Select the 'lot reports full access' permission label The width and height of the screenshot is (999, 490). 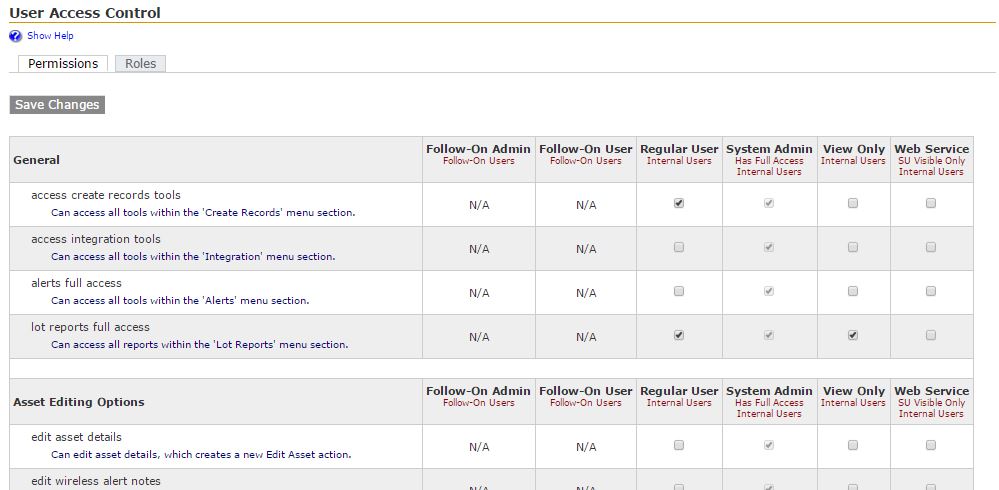[x=90, y=327]
